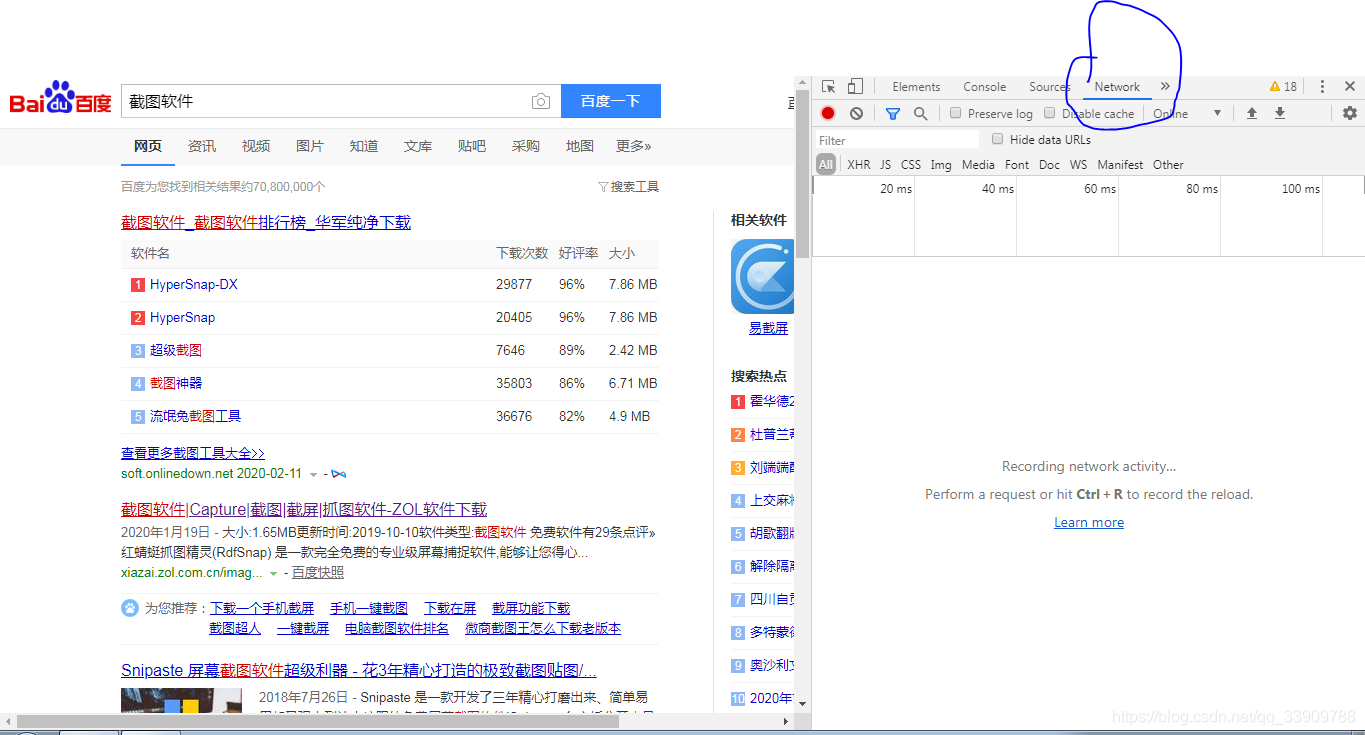Clear the network log

(856, 113)
